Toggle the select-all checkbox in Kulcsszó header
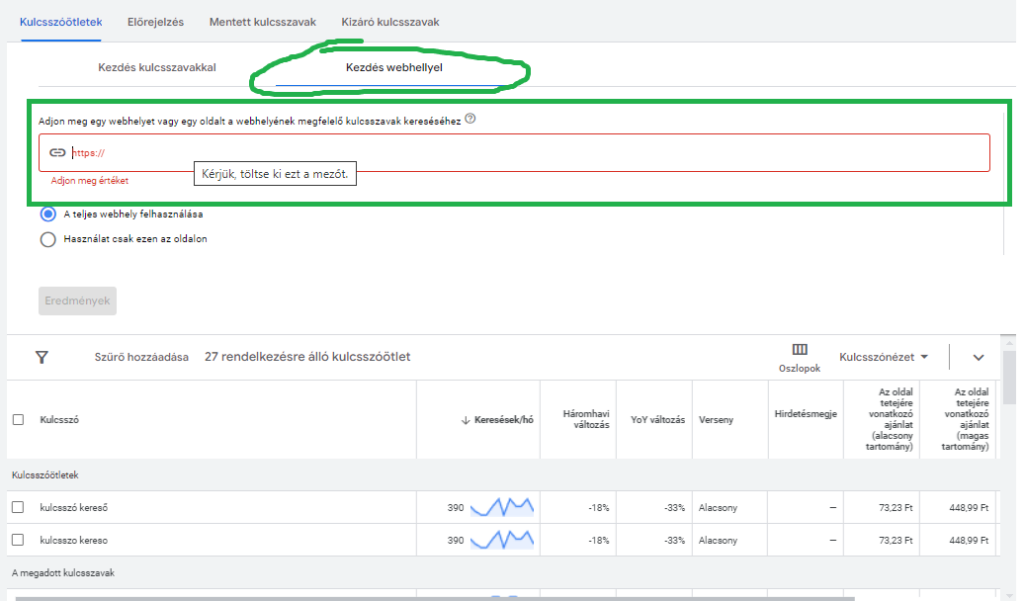Image resolution: width=1024 pixels, height=601 pixels. tap(18, 420)
